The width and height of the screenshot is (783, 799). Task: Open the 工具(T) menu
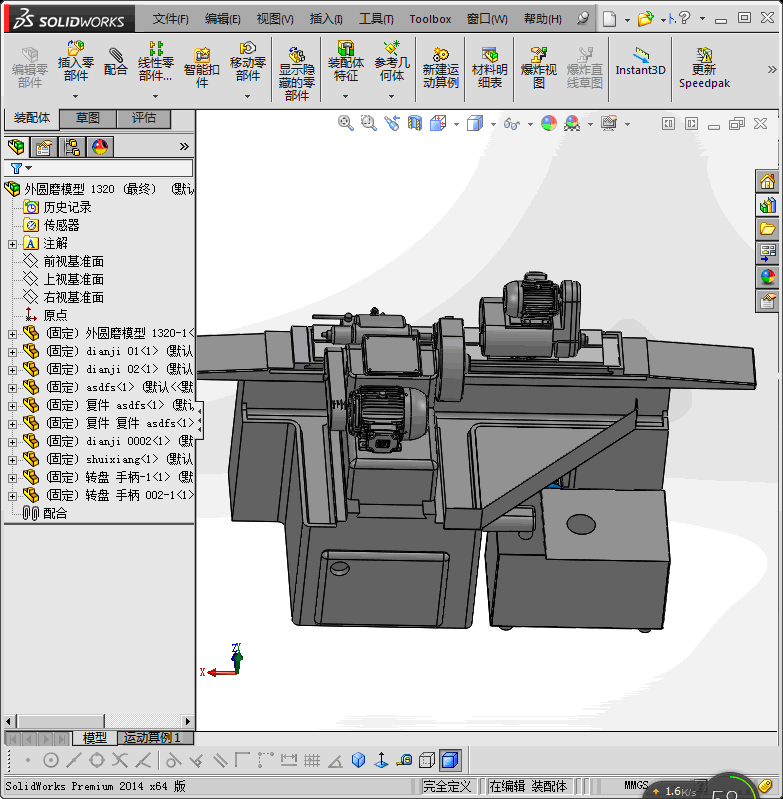376,19
